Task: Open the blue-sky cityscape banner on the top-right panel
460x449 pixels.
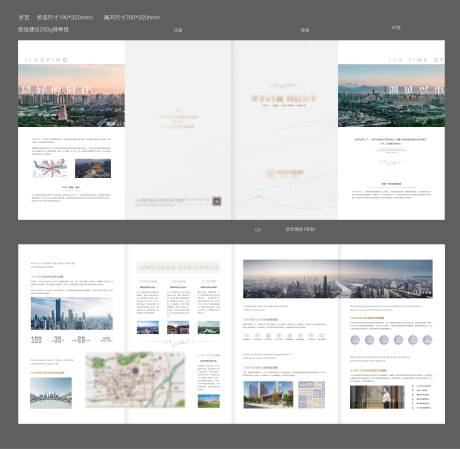Action: [391, 96]
